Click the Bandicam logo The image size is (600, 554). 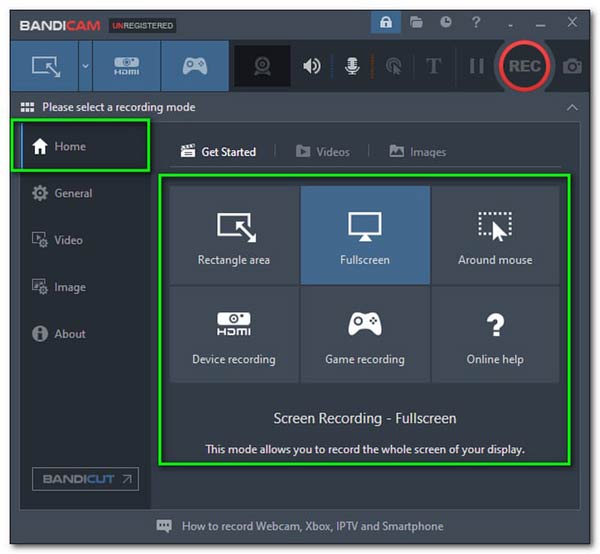coord(60,26)
